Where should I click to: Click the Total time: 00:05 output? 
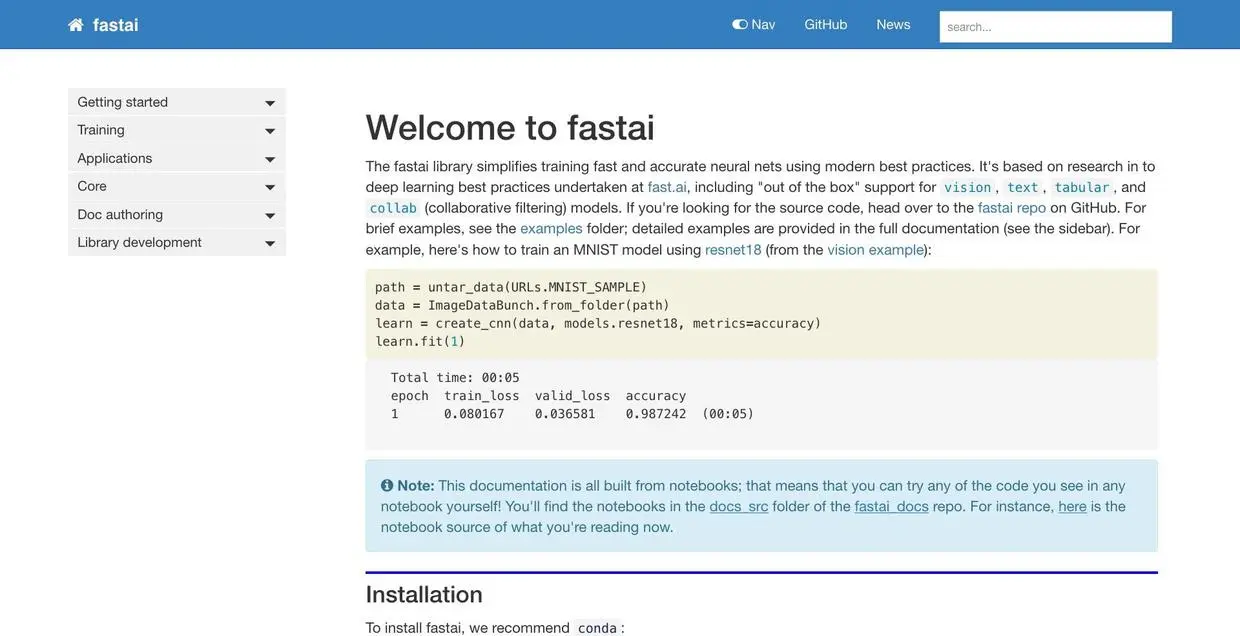(455, 377)
